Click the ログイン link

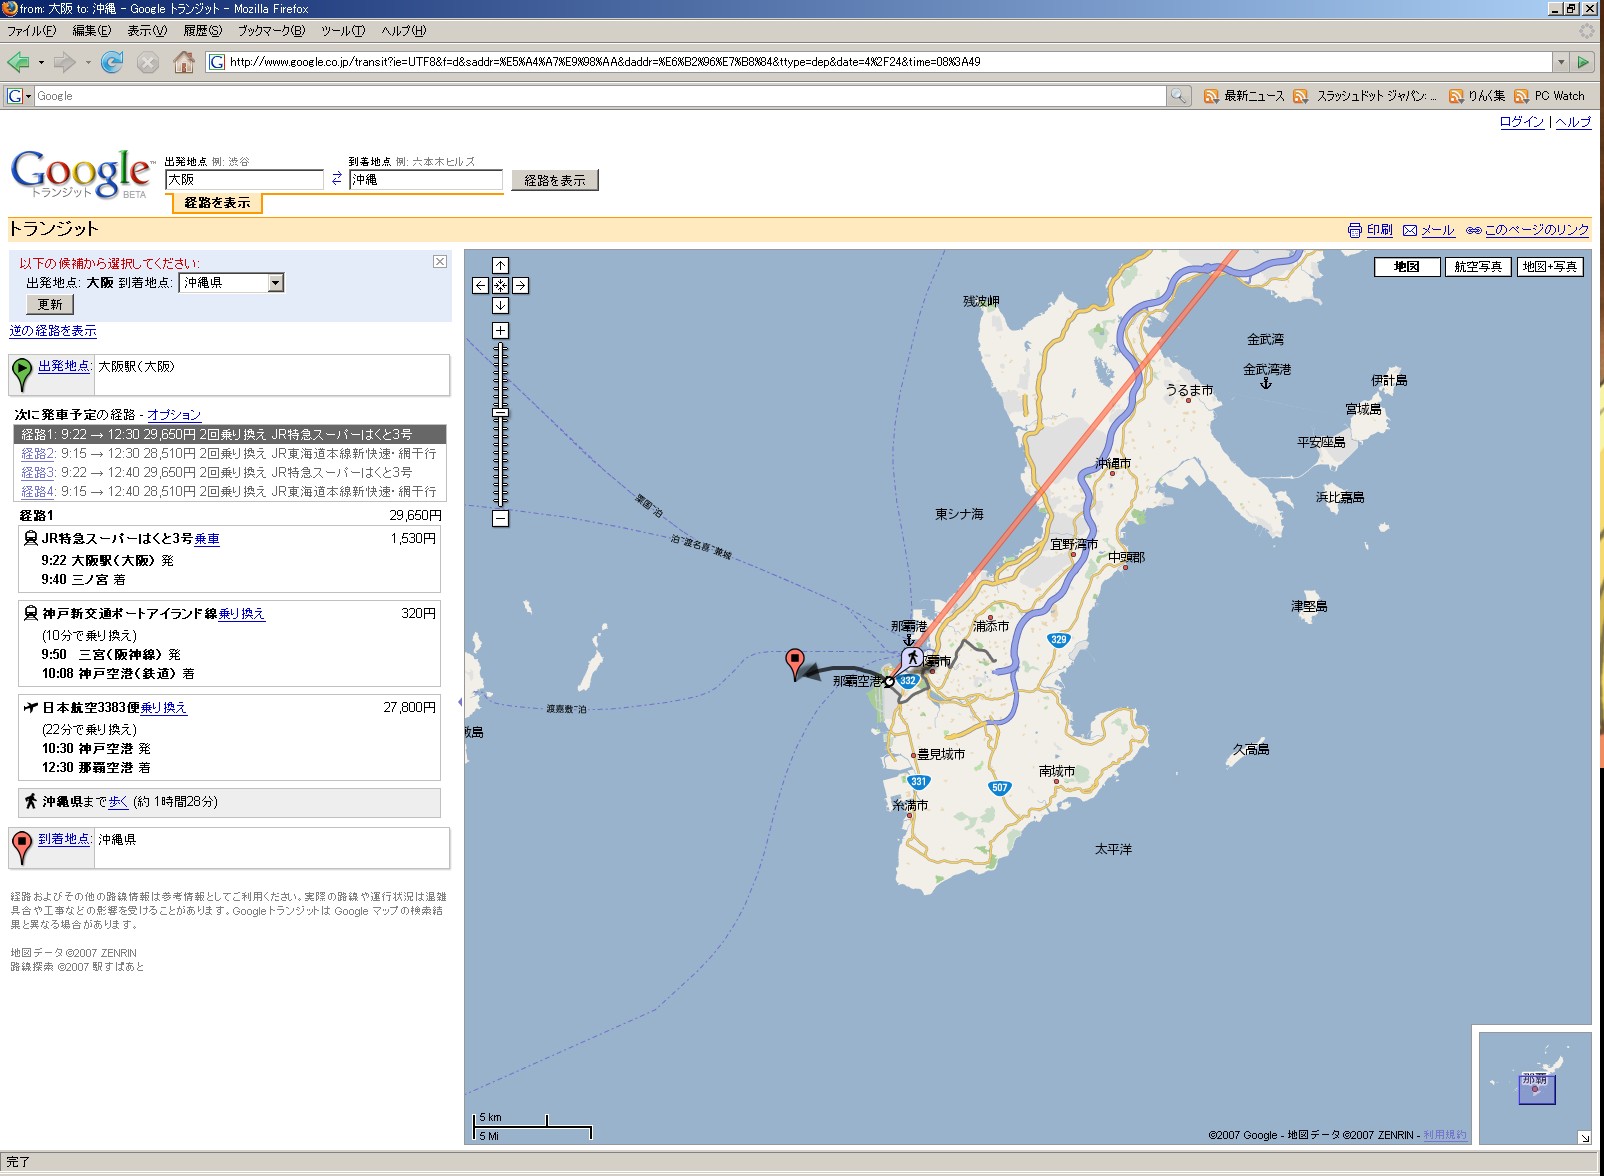1522,122
